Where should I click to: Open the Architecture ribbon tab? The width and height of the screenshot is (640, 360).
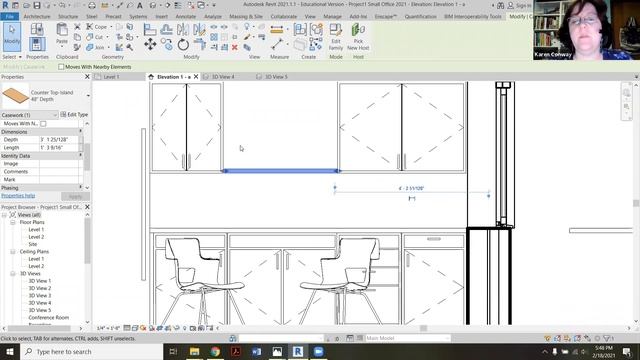click(37, 17)
